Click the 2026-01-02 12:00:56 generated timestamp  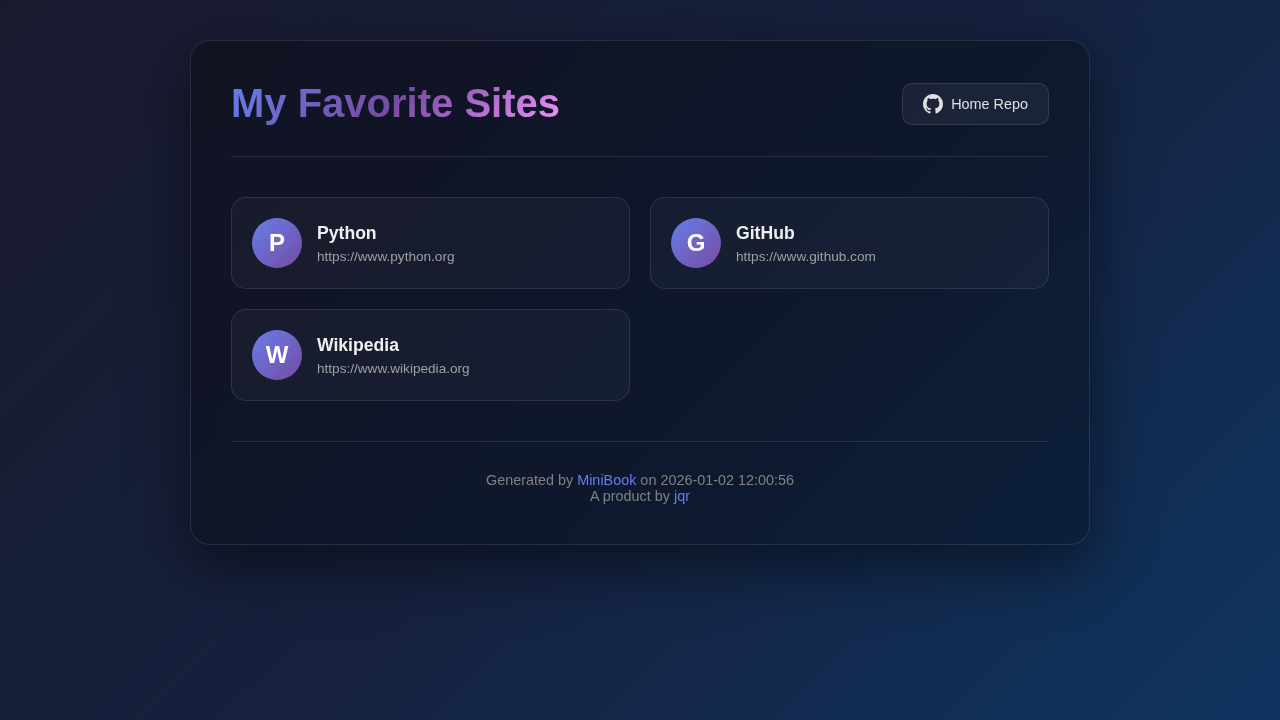[727, 480]
